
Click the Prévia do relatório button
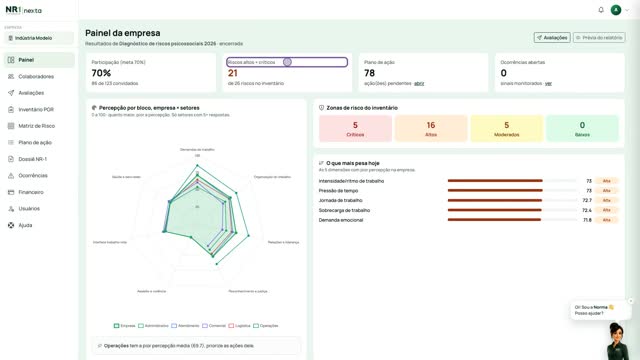599,38
